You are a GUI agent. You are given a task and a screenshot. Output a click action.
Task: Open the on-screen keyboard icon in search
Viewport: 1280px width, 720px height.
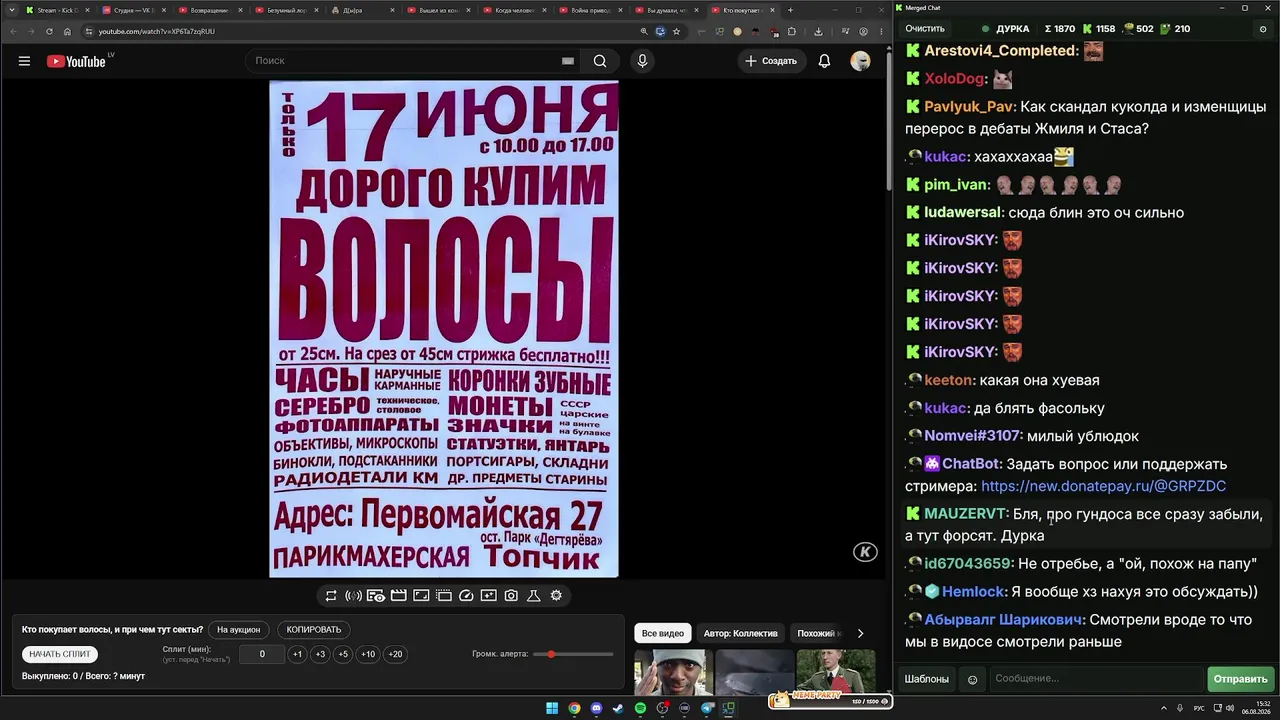[568, 61]
